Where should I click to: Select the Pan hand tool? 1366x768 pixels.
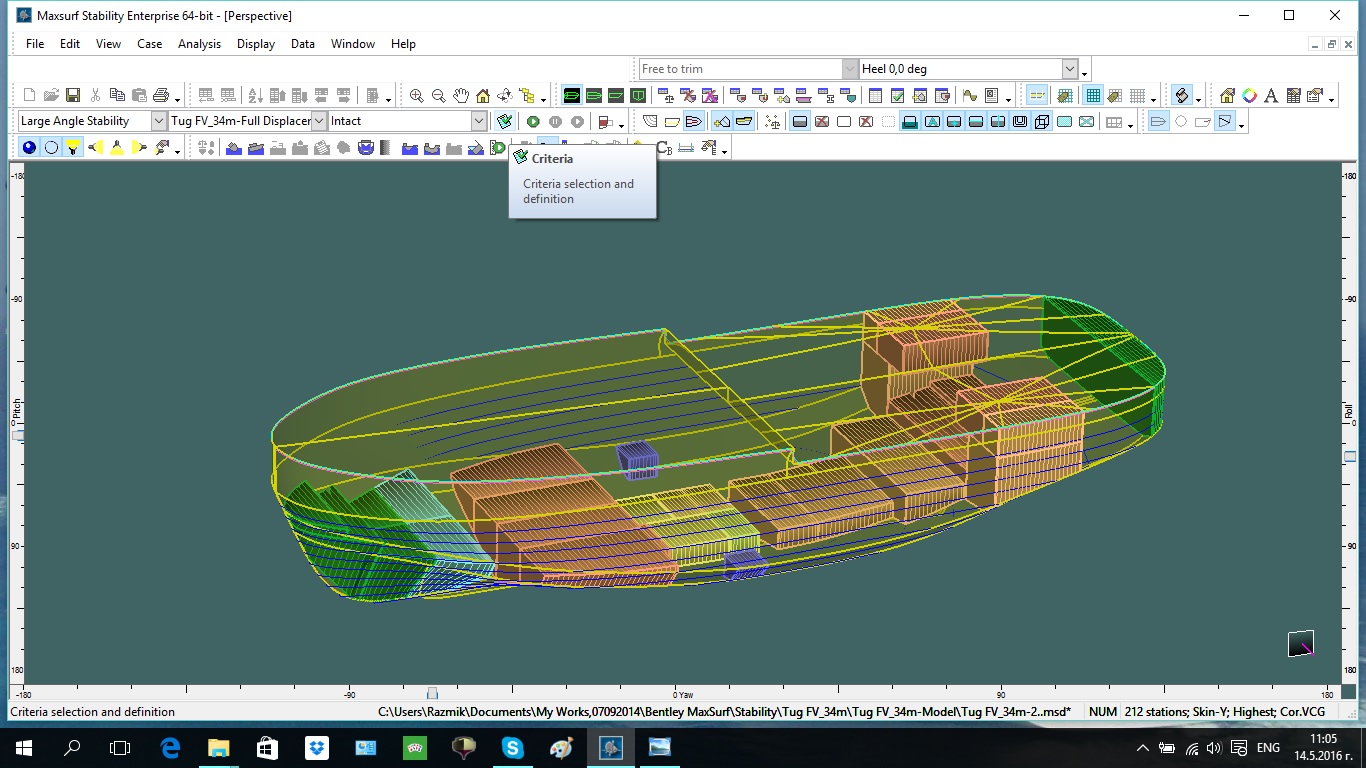pyautogui.click(x=460, y=96)
